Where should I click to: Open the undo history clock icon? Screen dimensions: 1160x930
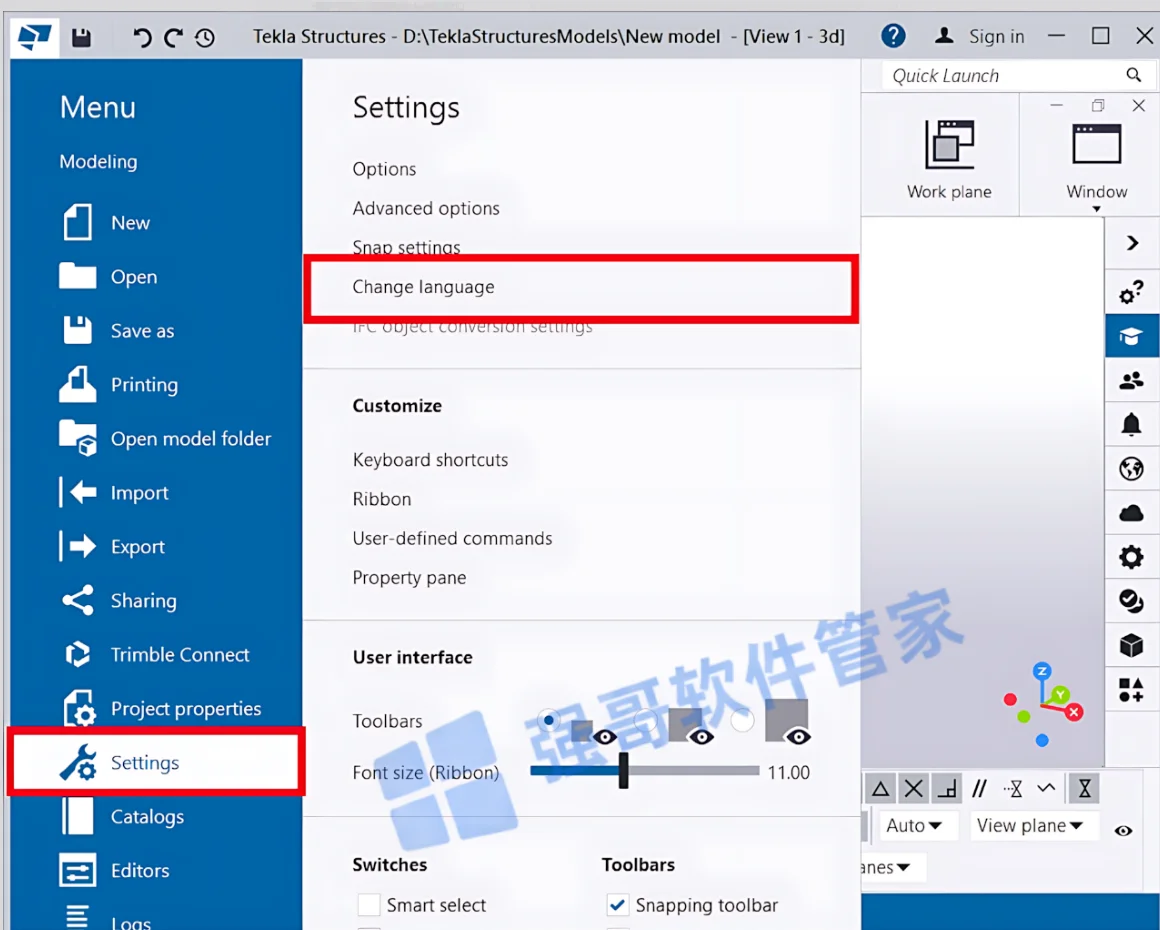click(205, 37)
